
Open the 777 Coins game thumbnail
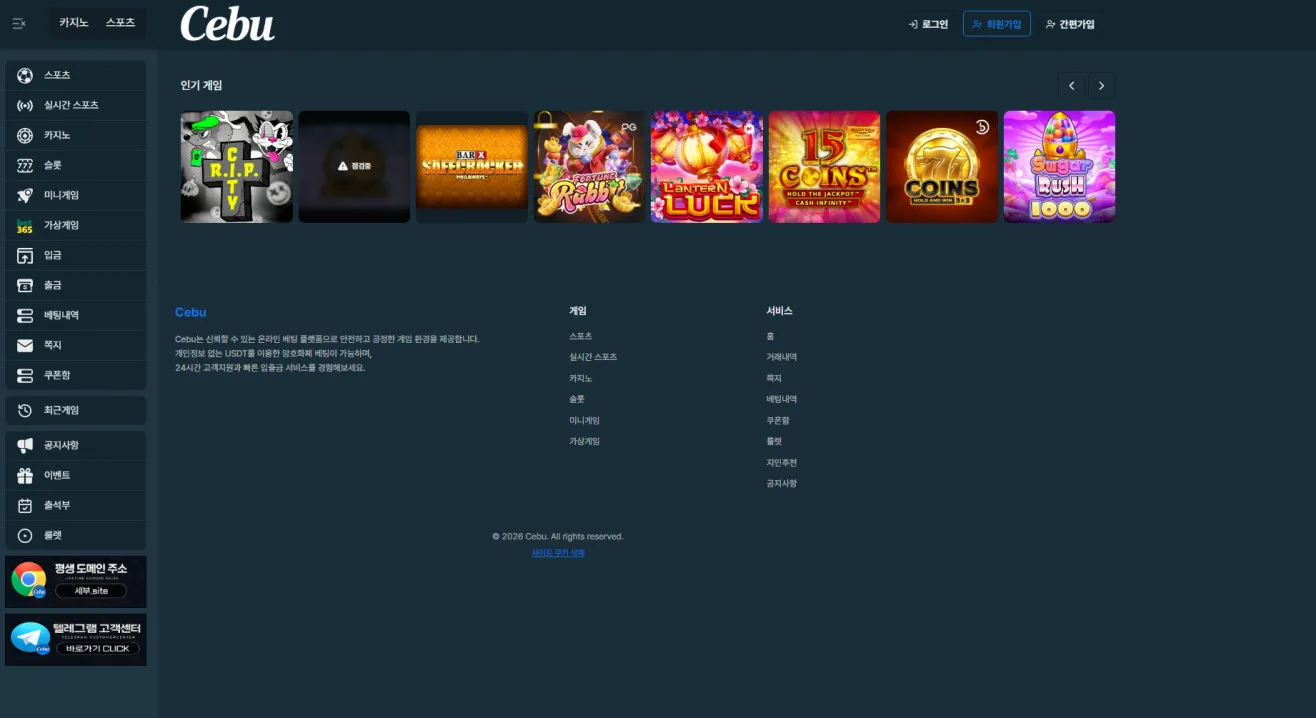click(x=942, y=167)
